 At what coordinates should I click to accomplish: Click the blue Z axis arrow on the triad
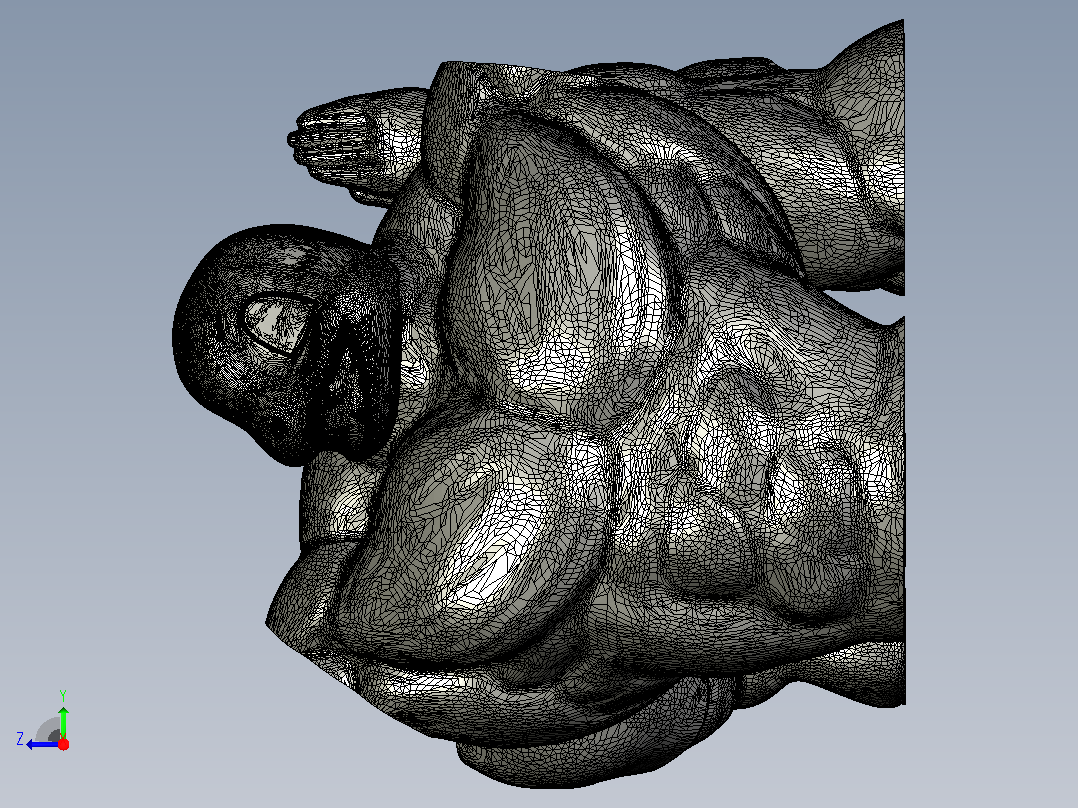43,745
